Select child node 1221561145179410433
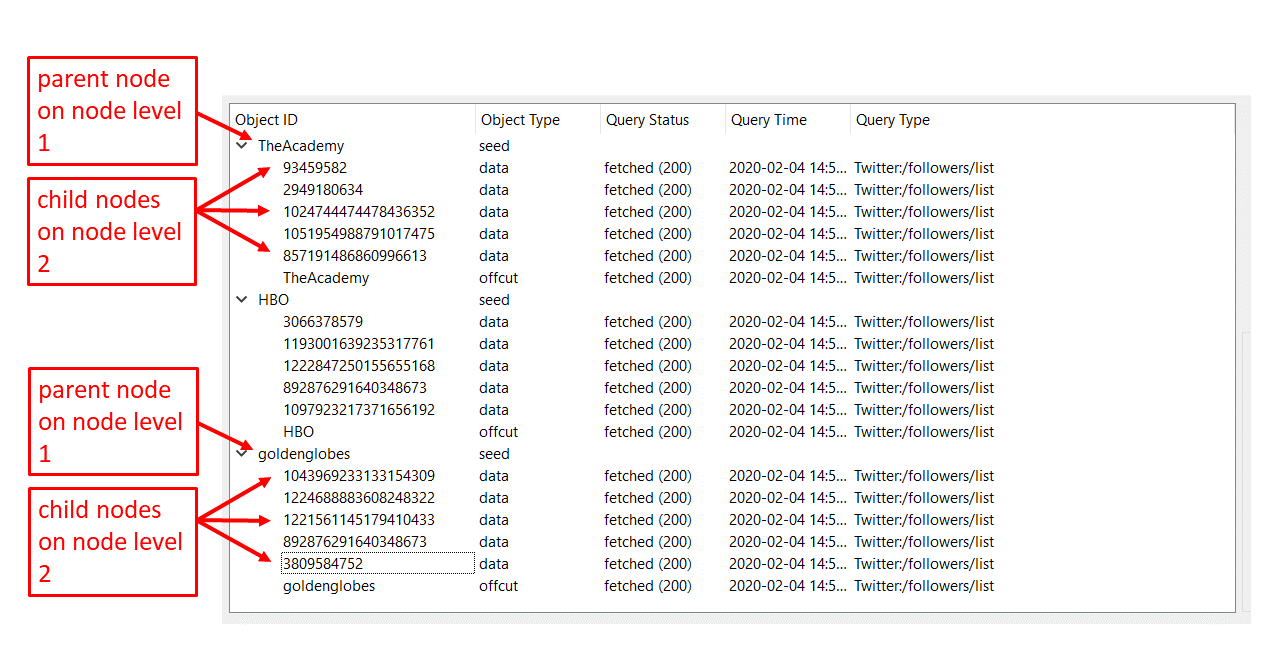This screenshot has height=662, width=1280. coord(359,520)
